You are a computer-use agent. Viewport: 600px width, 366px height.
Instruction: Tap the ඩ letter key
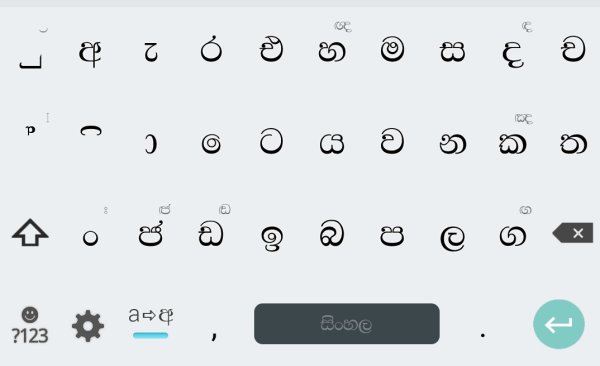[211, 235]
